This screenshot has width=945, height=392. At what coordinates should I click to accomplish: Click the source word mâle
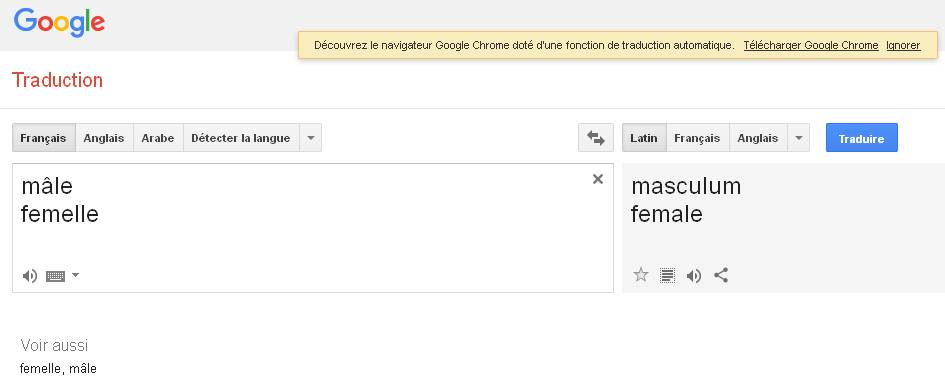click(46, 185)
